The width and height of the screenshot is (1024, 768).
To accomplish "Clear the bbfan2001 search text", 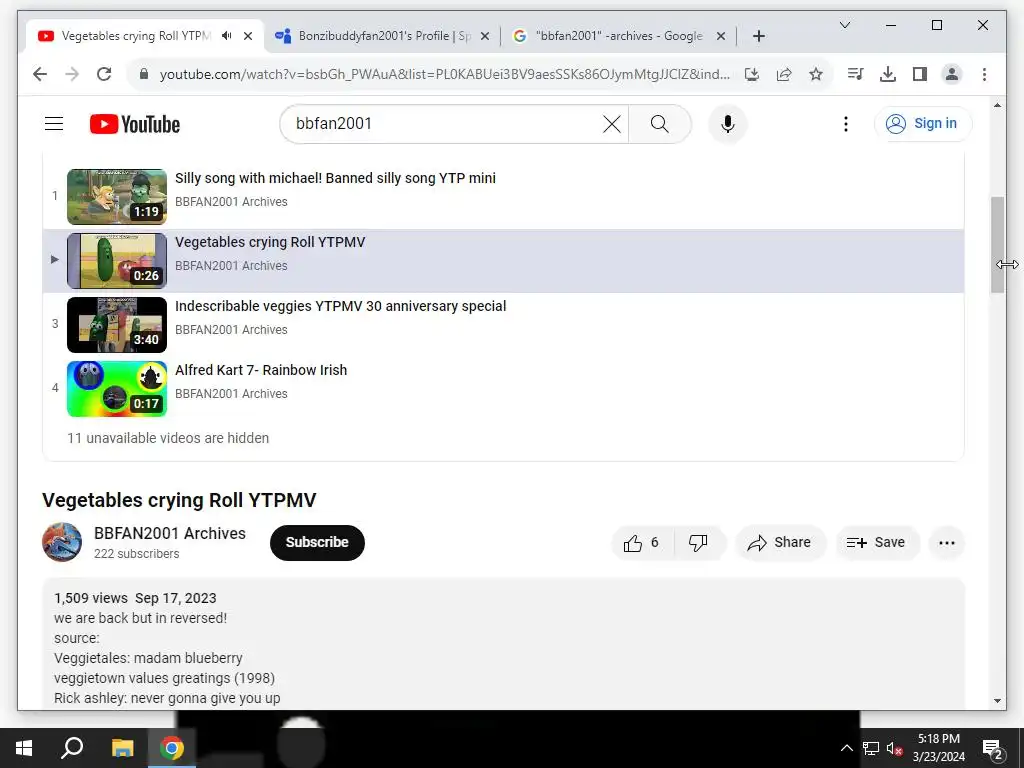I will pyautogui.click(x=611, y=124).
